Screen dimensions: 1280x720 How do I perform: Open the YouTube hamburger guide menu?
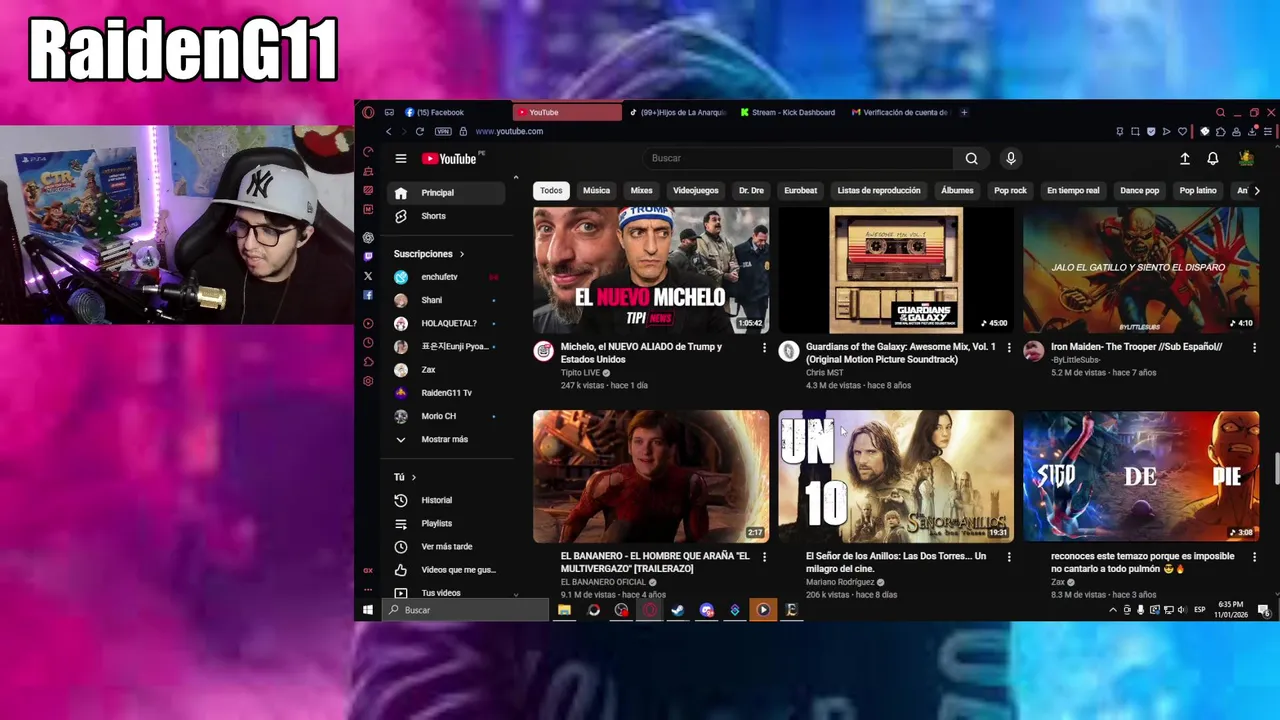[x=400, y=158]
